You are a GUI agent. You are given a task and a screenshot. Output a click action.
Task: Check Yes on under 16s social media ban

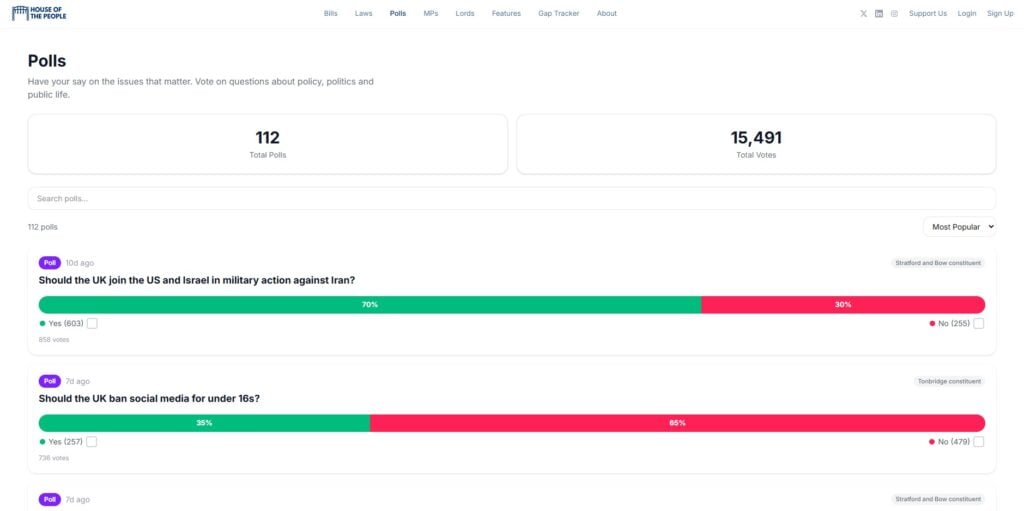pyautogui.click(x=92, y=442)
